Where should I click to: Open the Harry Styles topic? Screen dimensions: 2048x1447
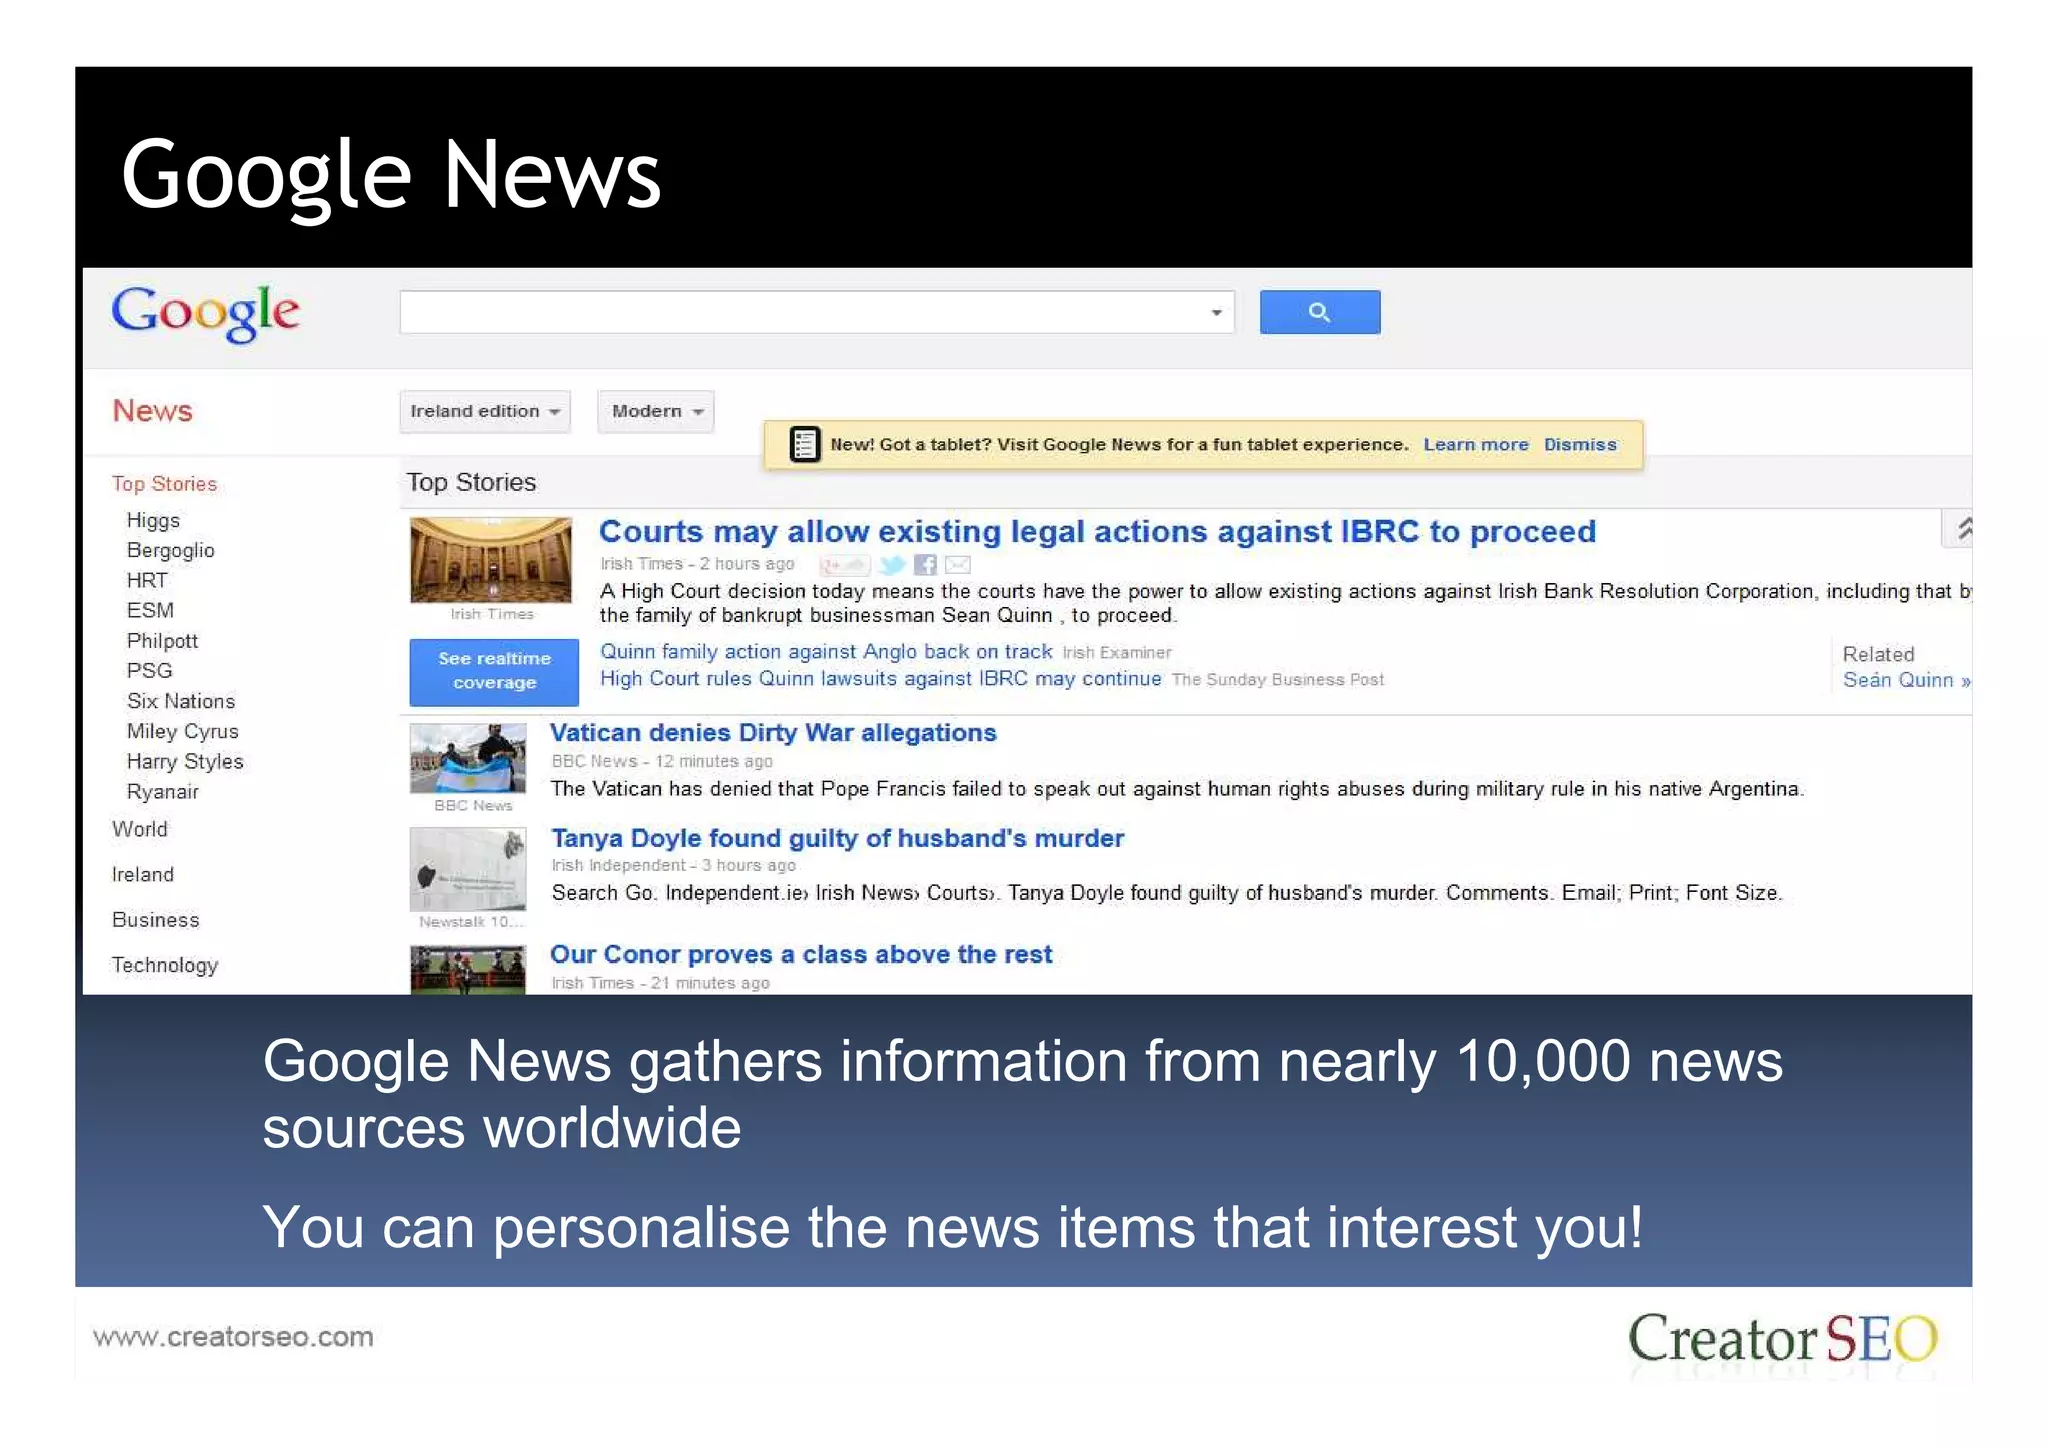pyautogui.click(x=185, y=761)
